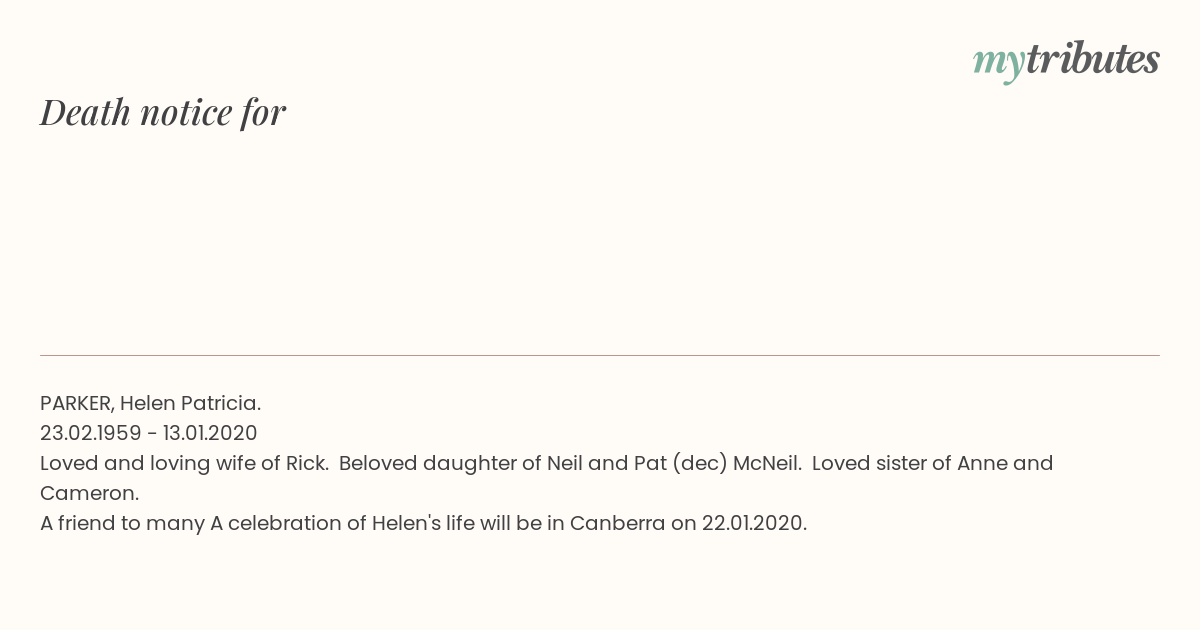
Task: Click the word "Cameron."
Action: (x=89, y=493)
